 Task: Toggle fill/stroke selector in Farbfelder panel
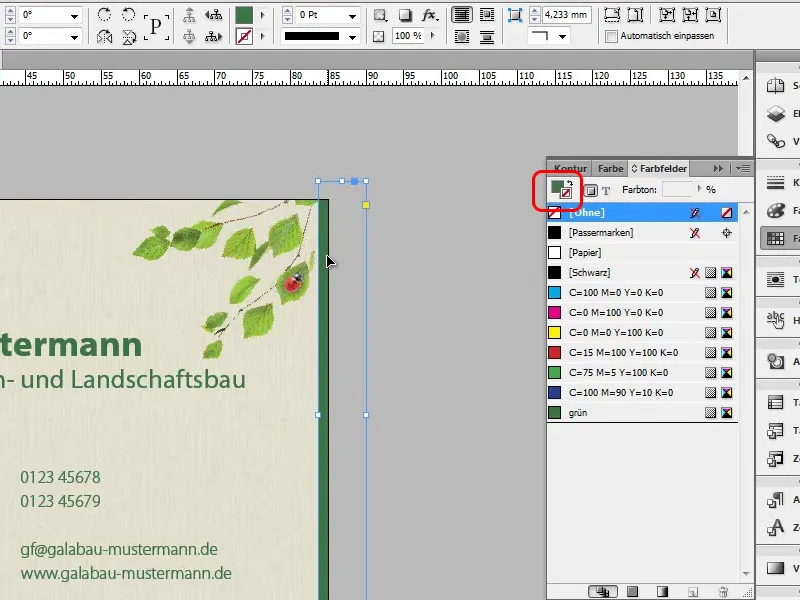557,186
